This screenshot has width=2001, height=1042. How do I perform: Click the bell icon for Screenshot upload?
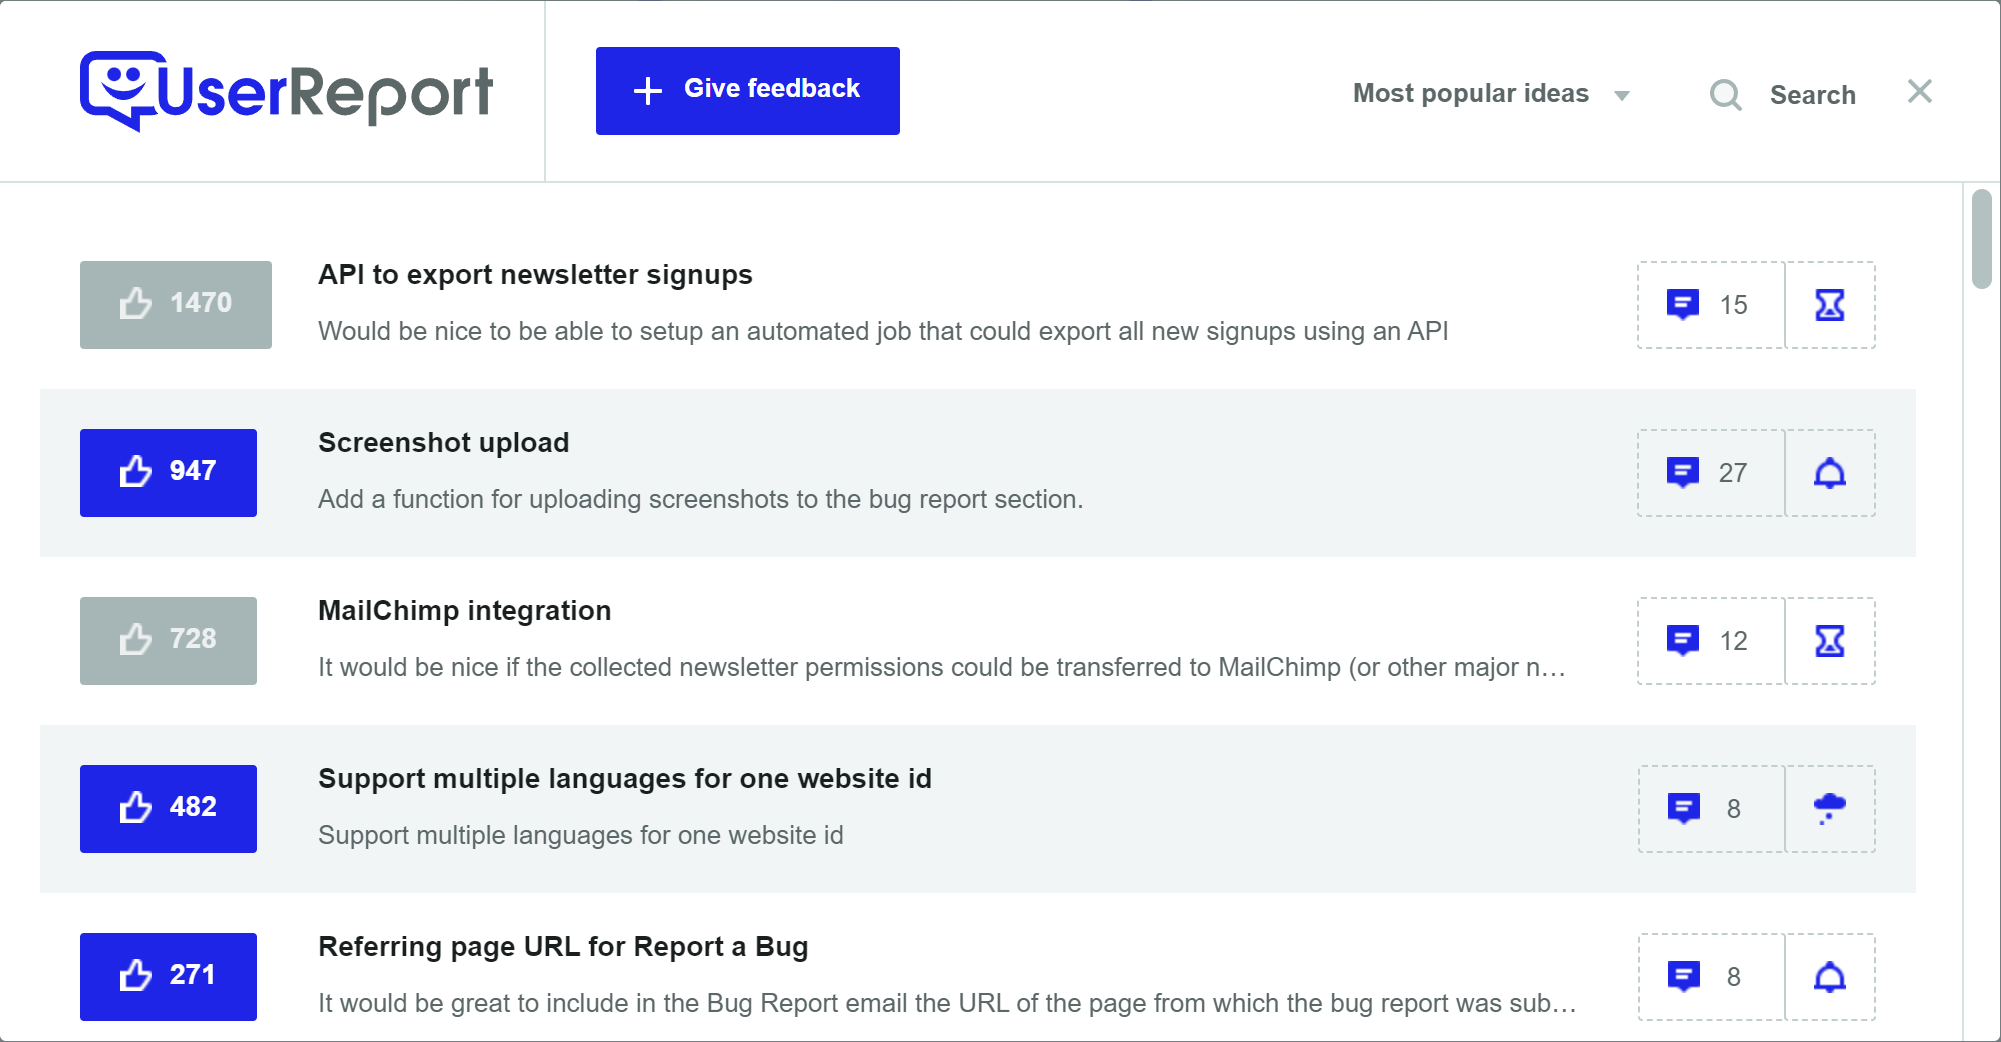(1831, 473)
